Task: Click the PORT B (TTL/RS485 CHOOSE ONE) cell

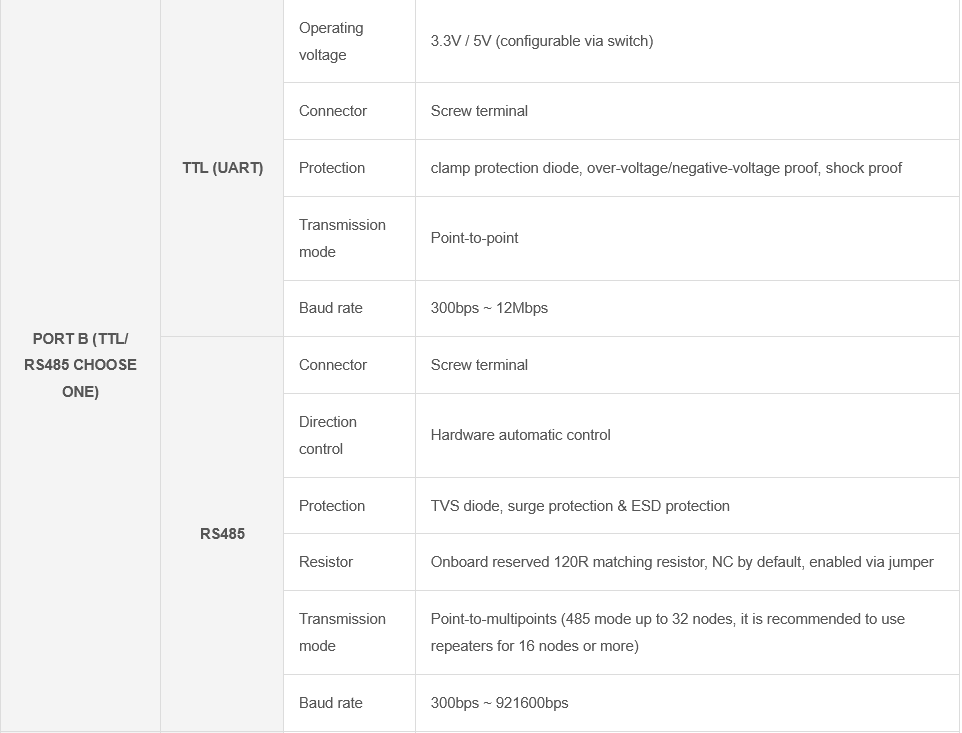Action: point(80,365)
